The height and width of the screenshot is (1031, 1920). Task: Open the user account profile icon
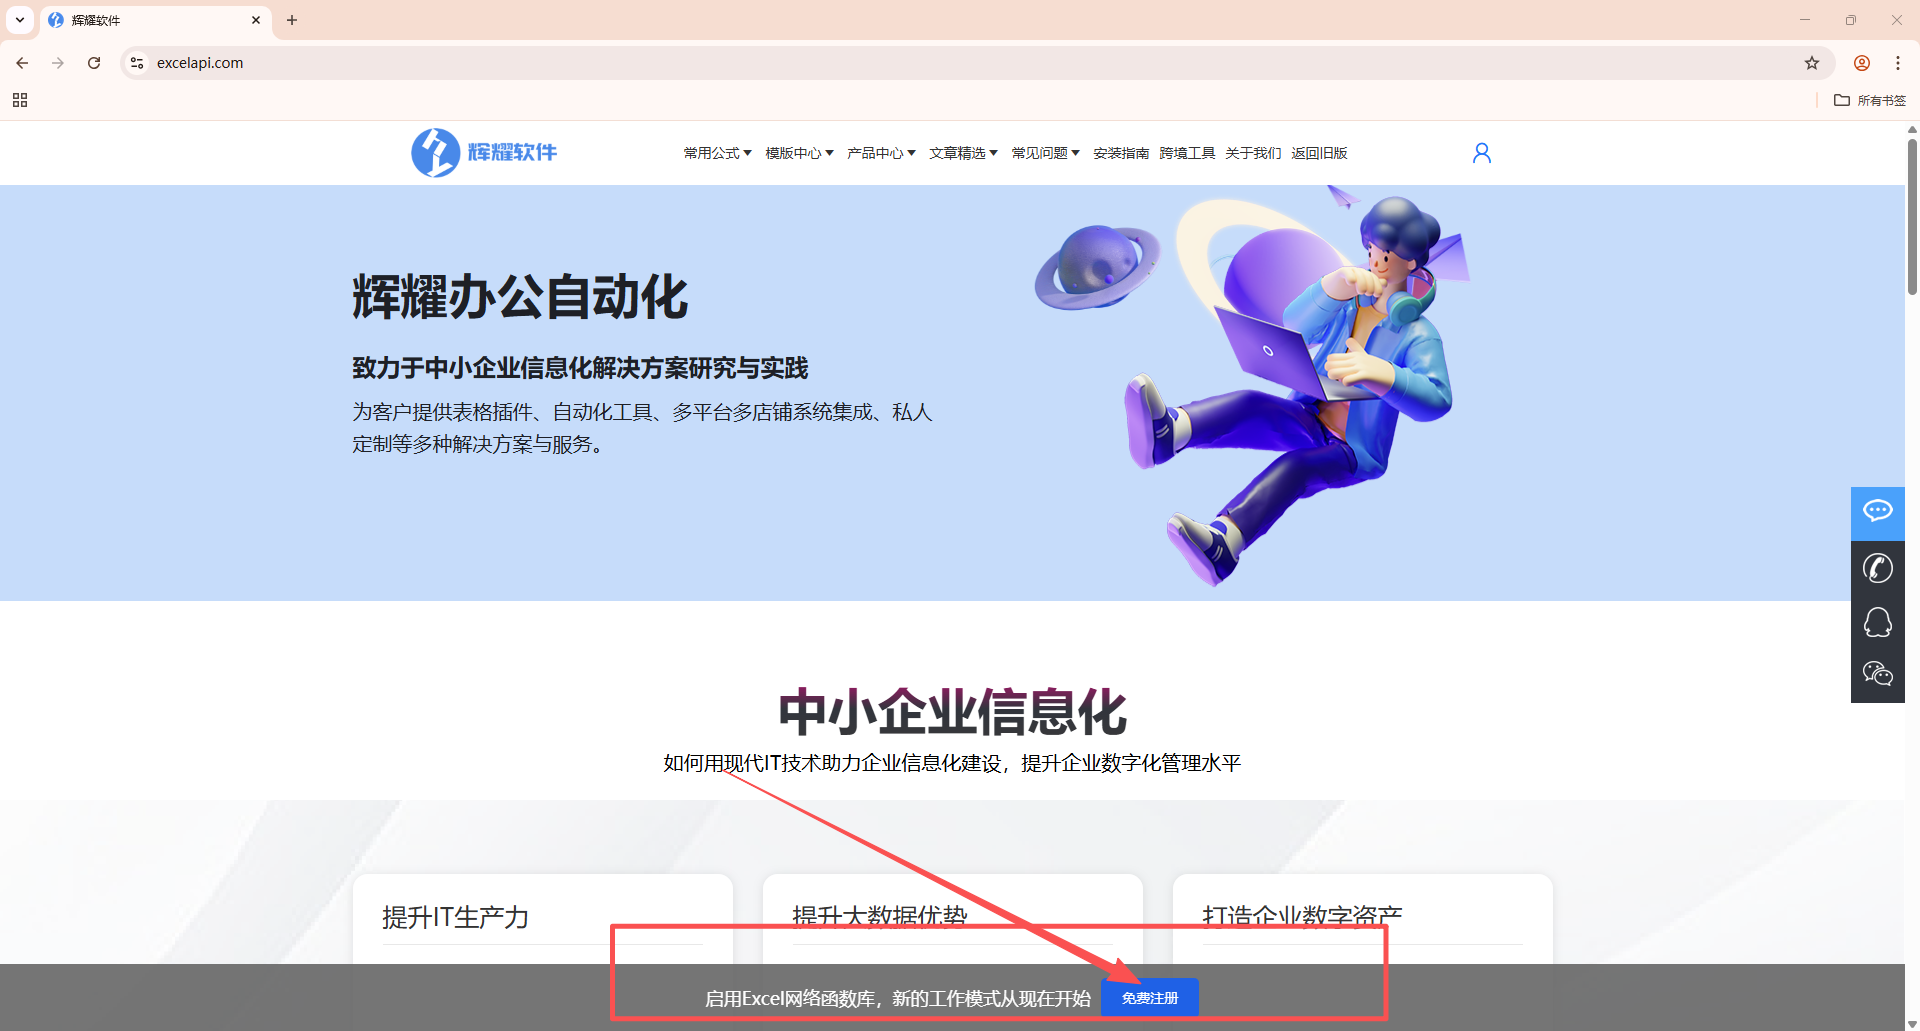click(x=1482, y=152)
